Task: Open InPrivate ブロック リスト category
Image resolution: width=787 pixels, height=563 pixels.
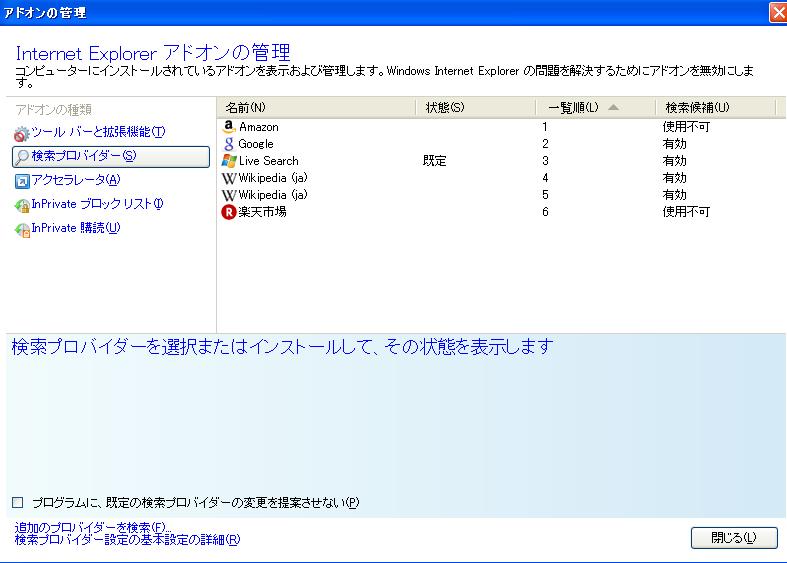Action: [97, 204]
